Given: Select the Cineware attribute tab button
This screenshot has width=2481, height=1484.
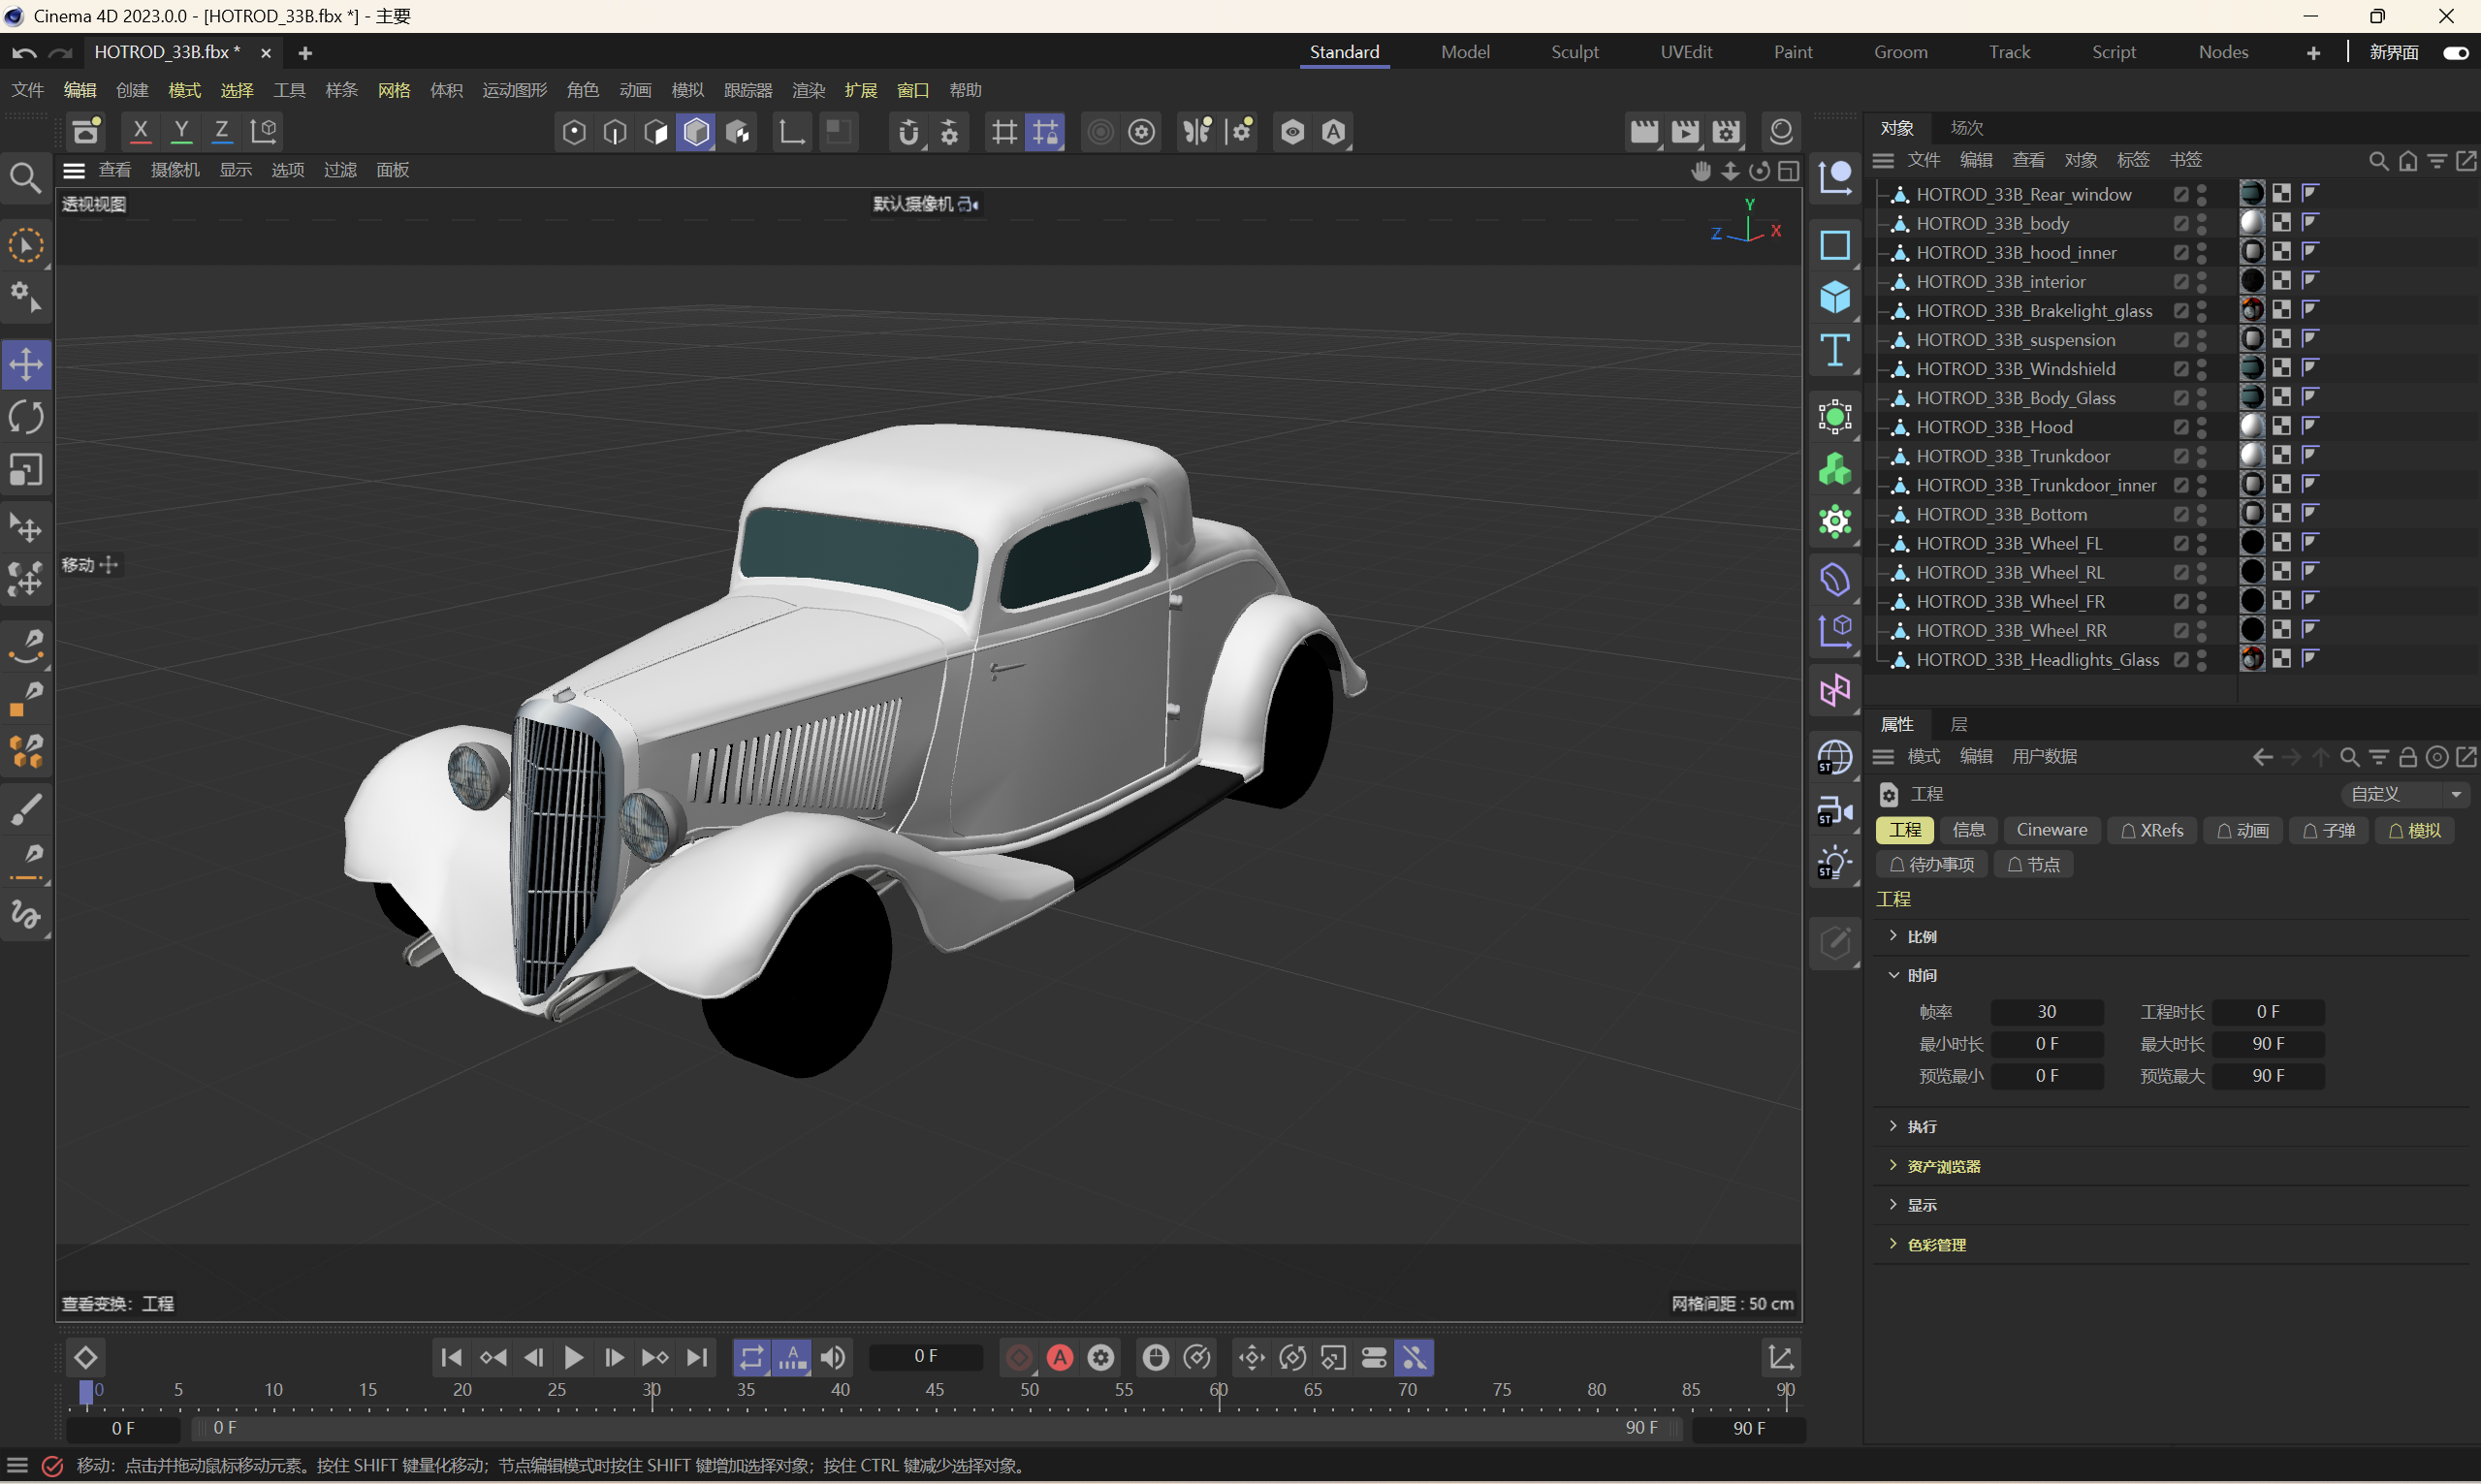Looking at the screenshot, I should pos(2051,830).
